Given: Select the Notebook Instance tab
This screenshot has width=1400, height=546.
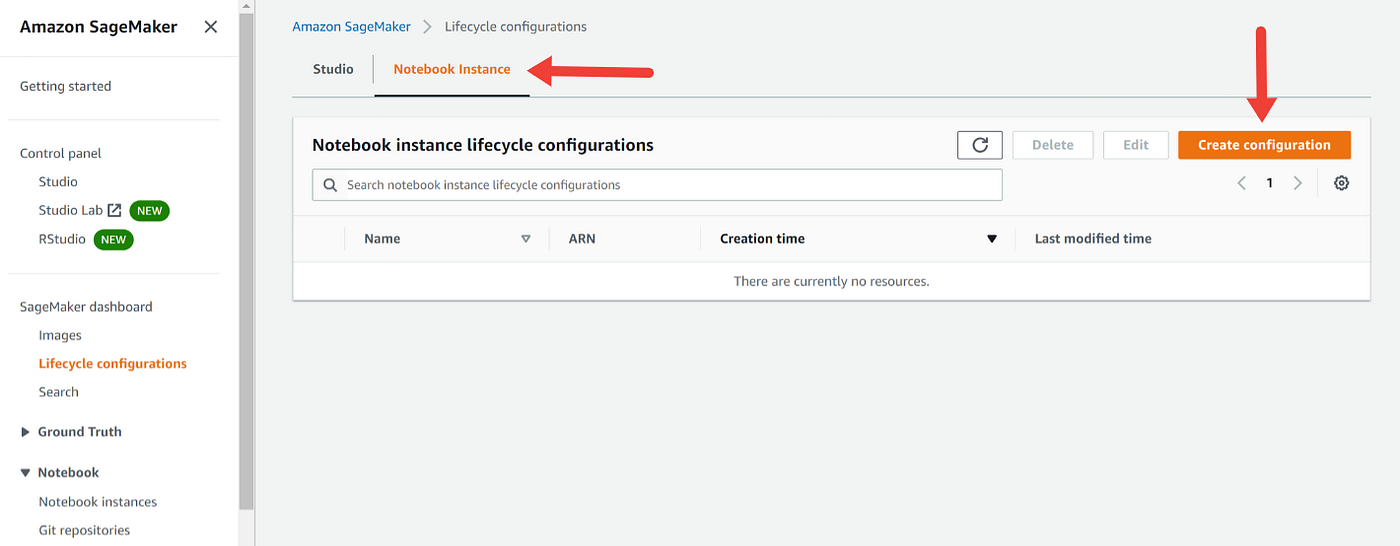Looking at the screenshot, I should click(x=452, y=69).
